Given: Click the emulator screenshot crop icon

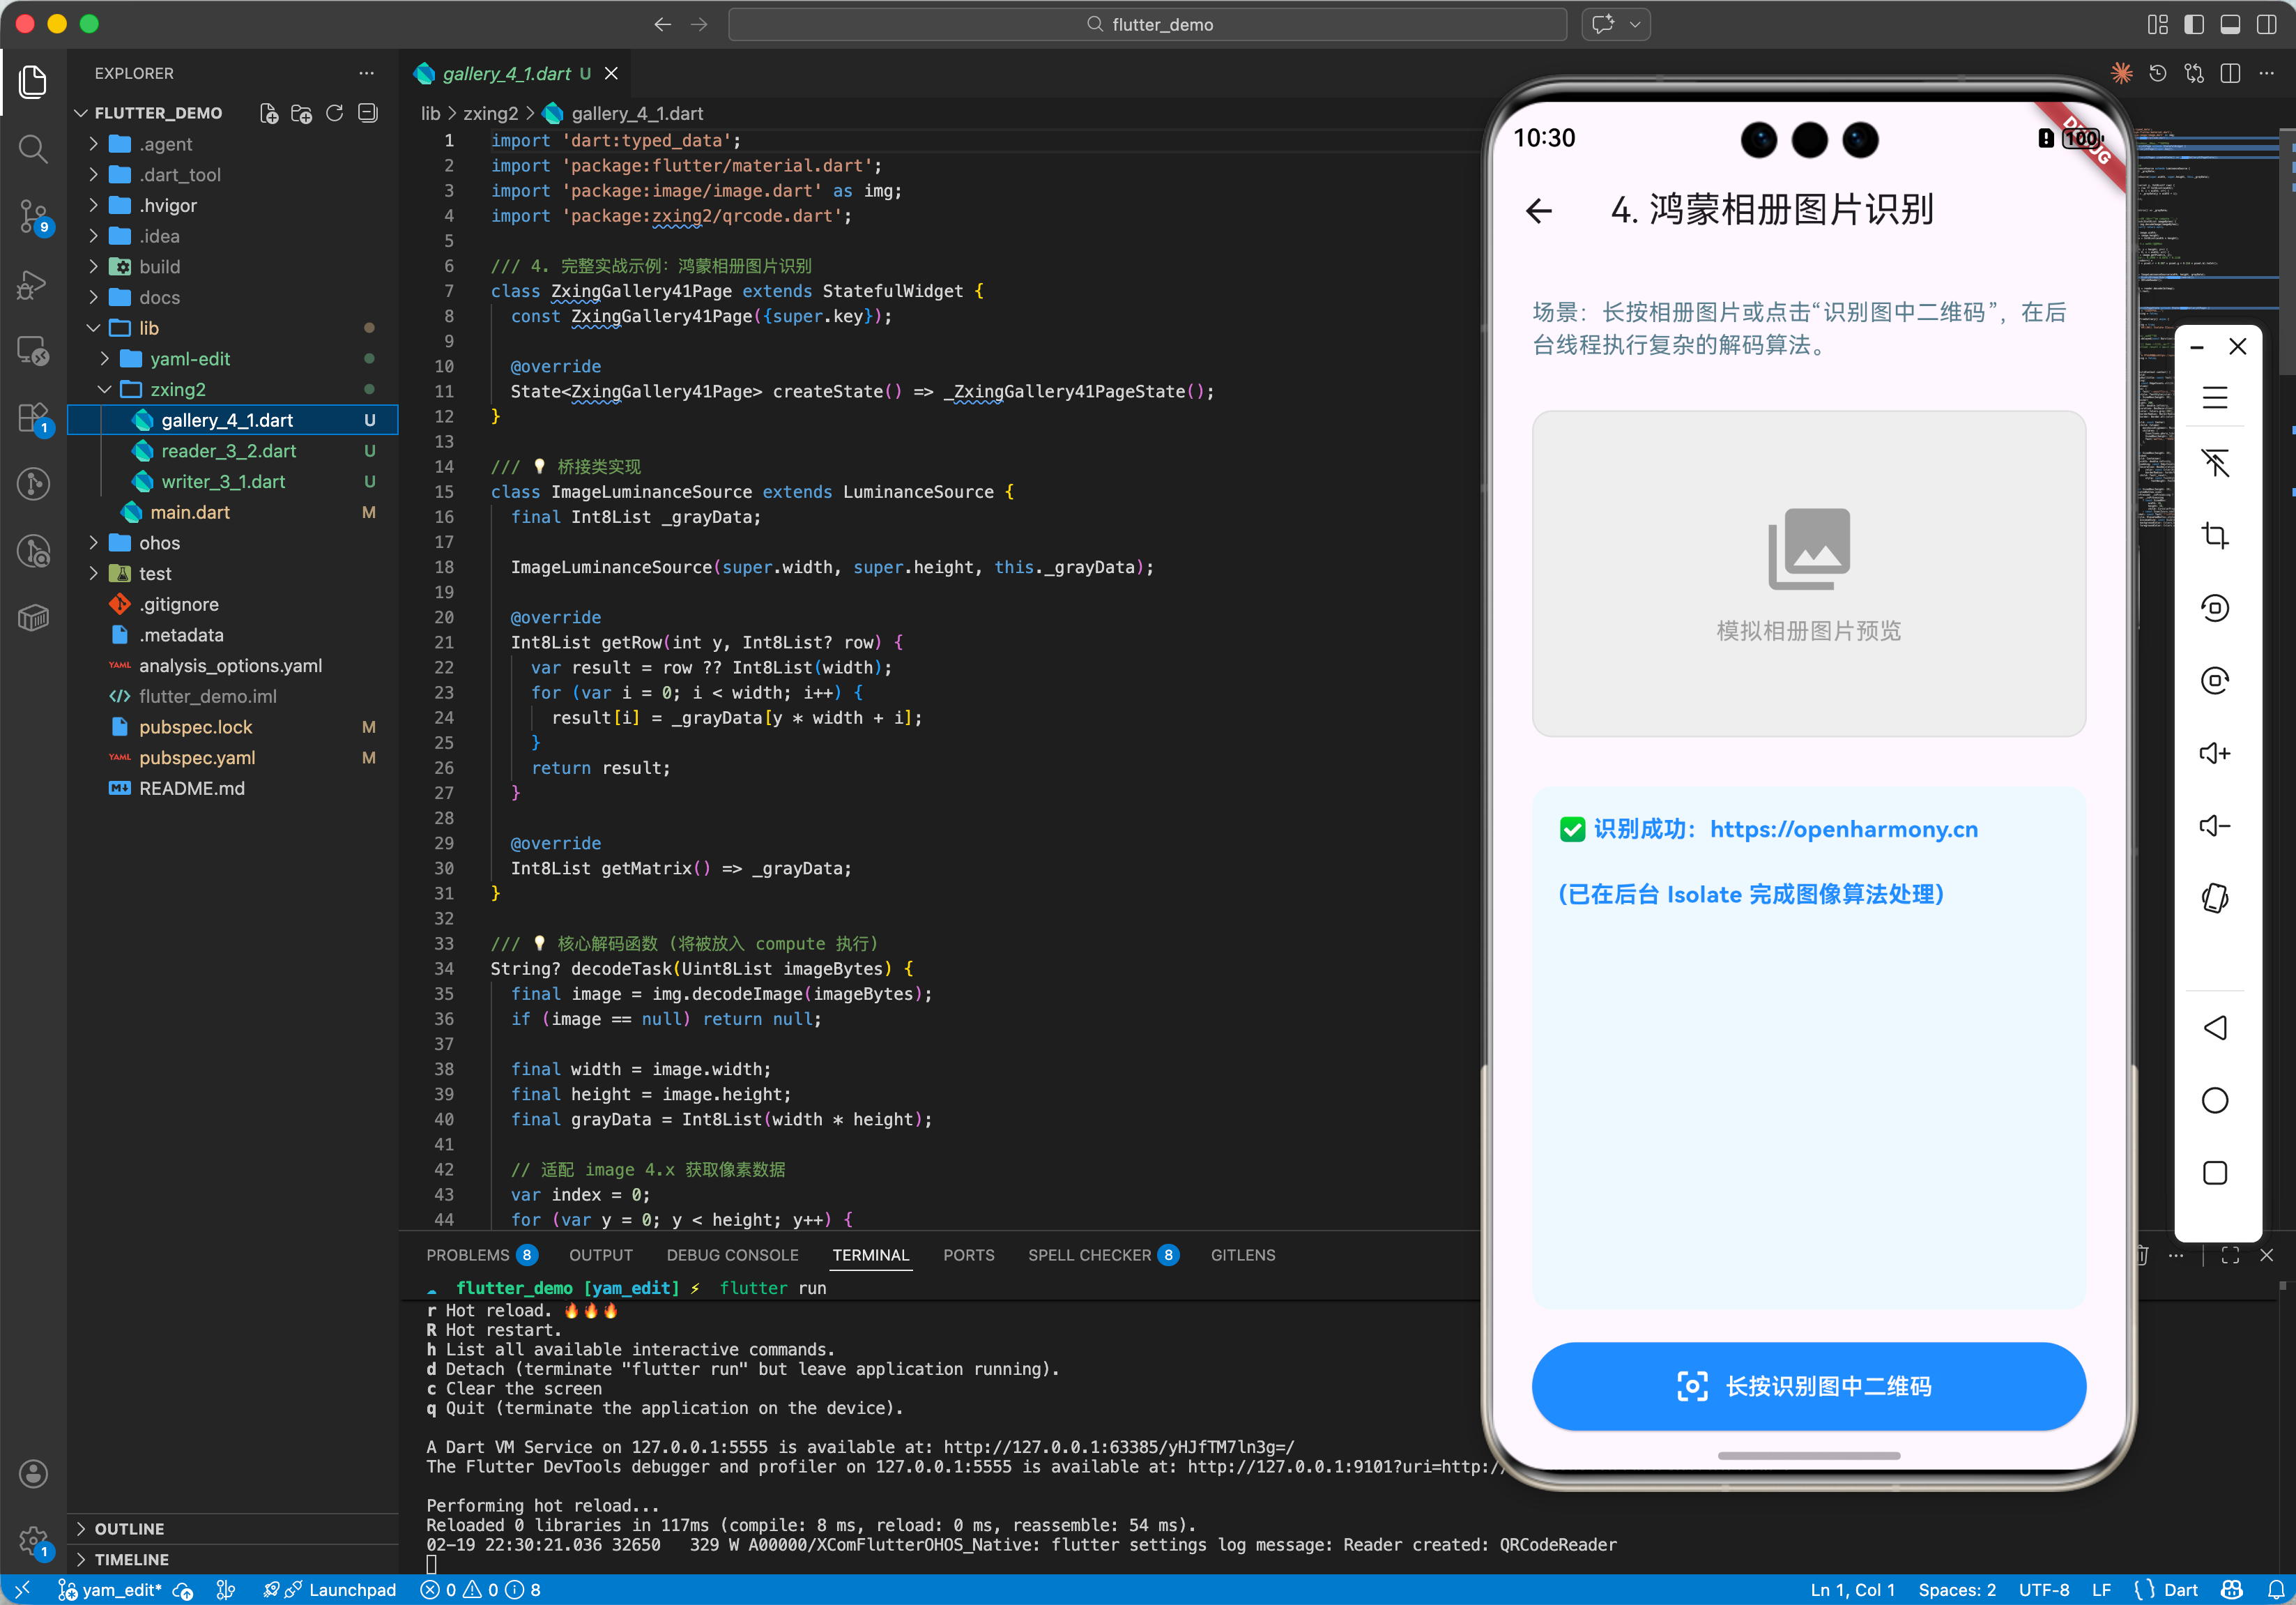Looking at the screenshot, I should click(2214, 535).
